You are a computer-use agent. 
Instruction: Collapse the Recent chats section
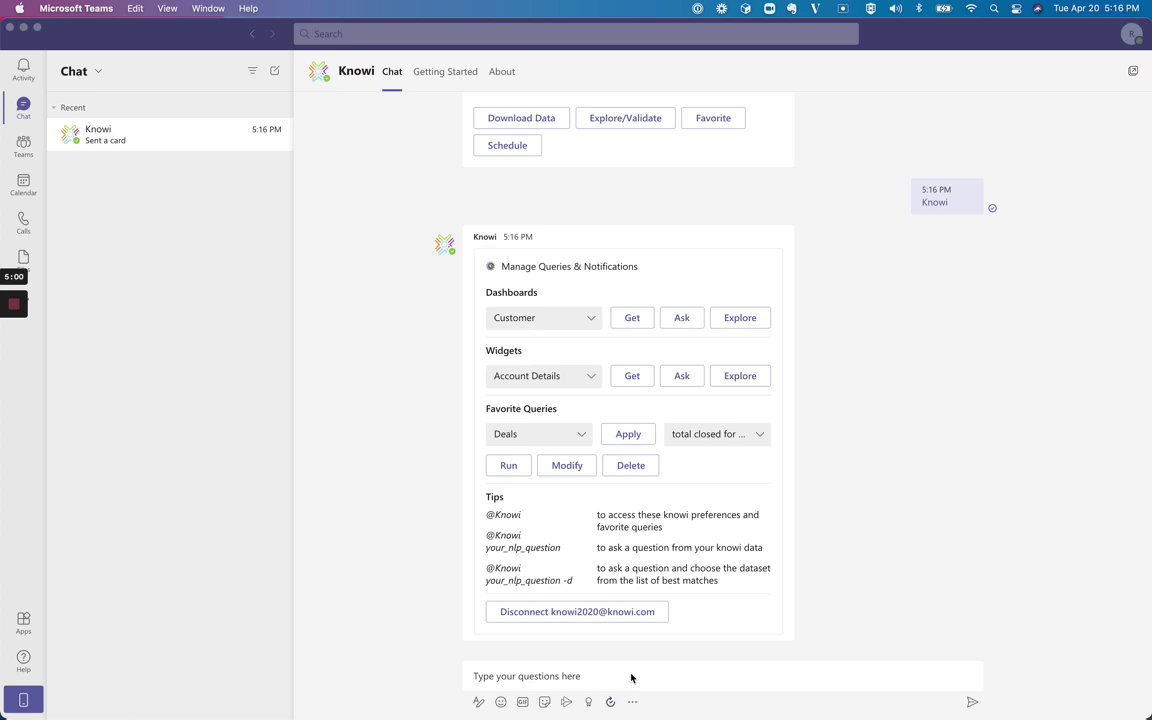point(54,107)
